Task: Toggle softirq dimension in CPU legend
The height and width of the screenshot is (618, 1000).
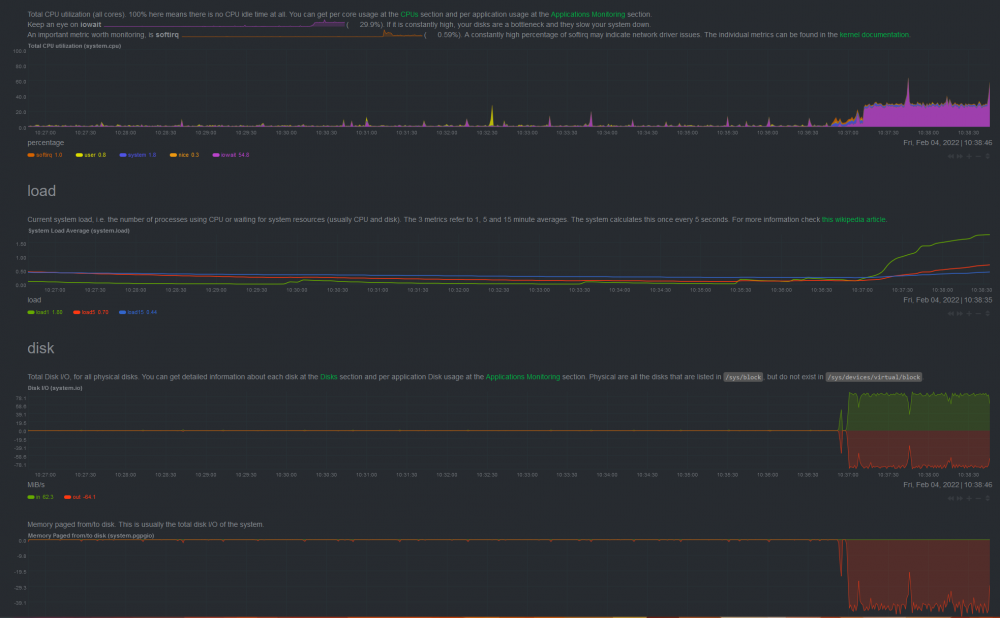Action: tap(45, 155)
